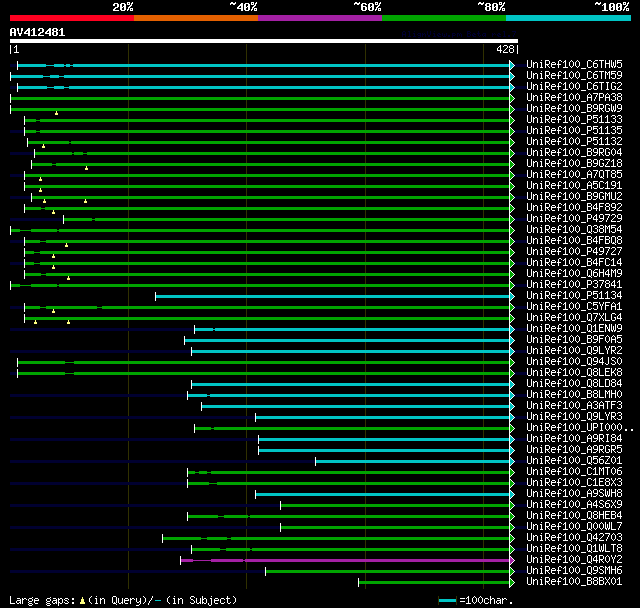Select label UniRef100_Q1ENW9
640x608 pixels.
[574, 329]
